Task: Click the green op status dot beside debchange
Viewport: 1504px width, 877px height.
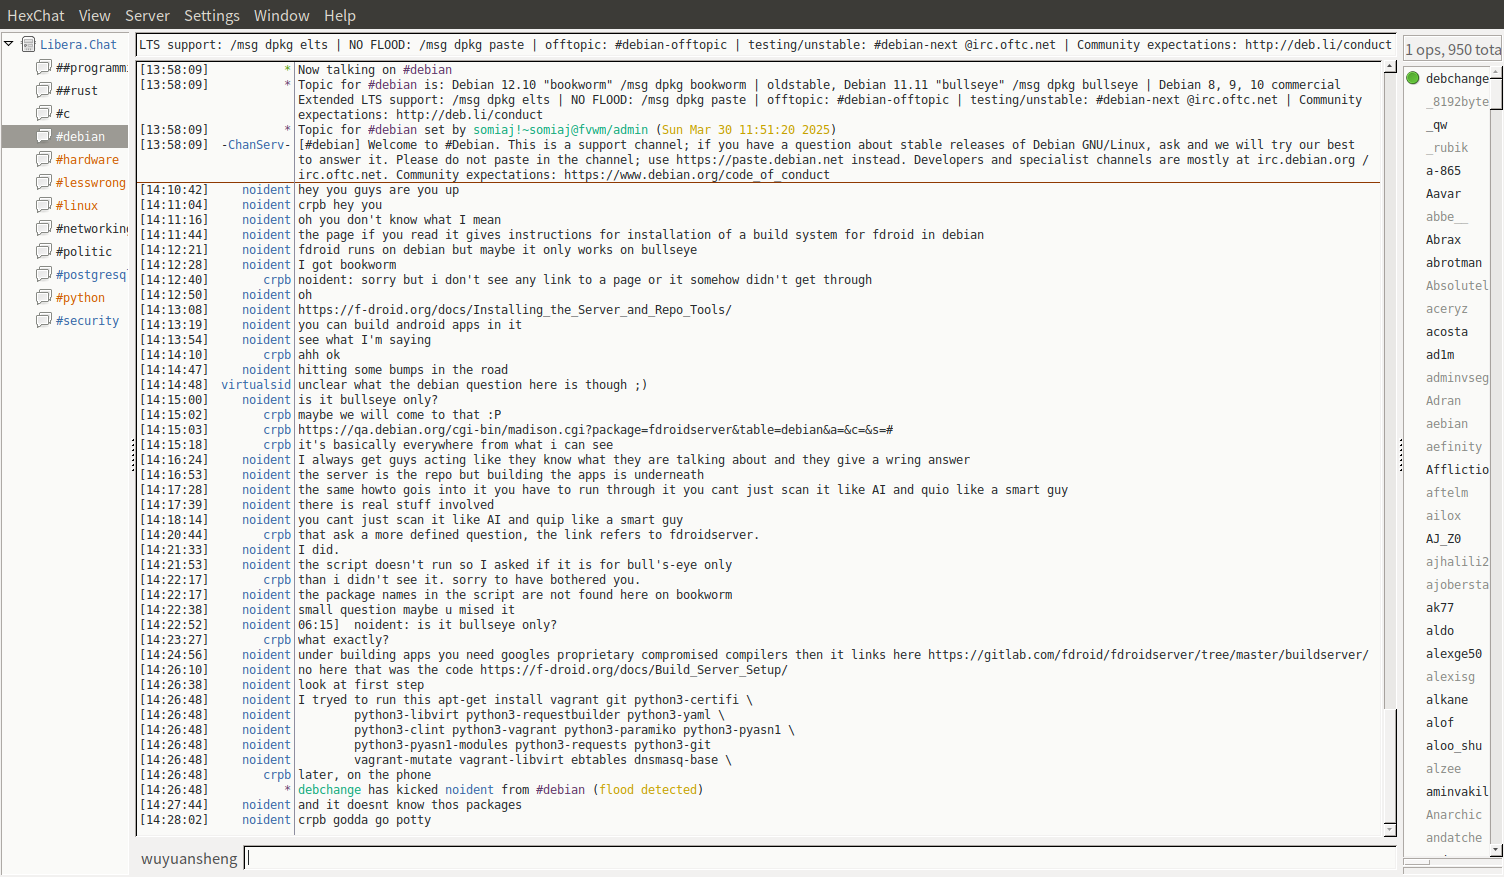Action: coord(1413,78)
